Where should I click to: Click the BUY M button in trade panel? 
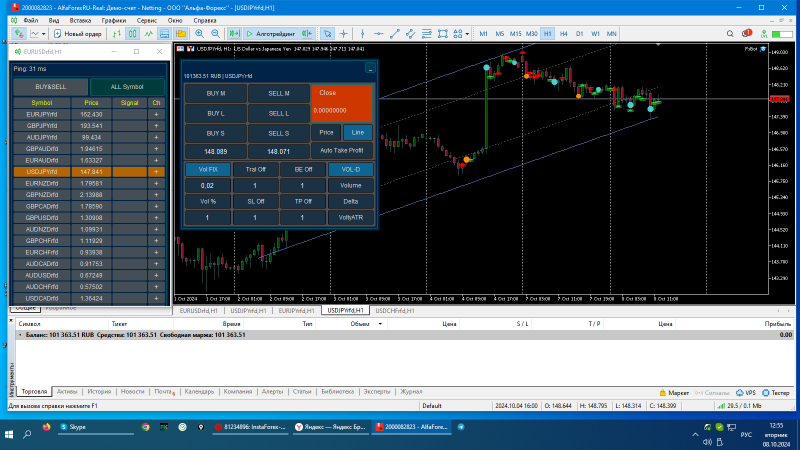216,93
